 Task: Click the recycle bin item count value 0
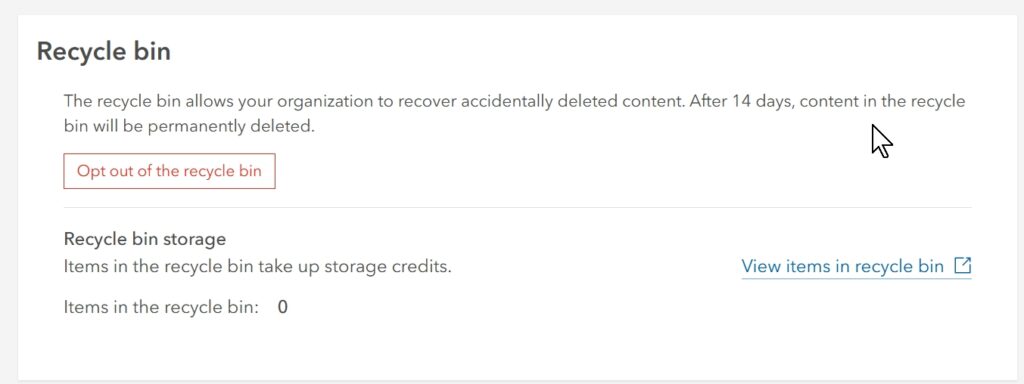click(283, 307)
